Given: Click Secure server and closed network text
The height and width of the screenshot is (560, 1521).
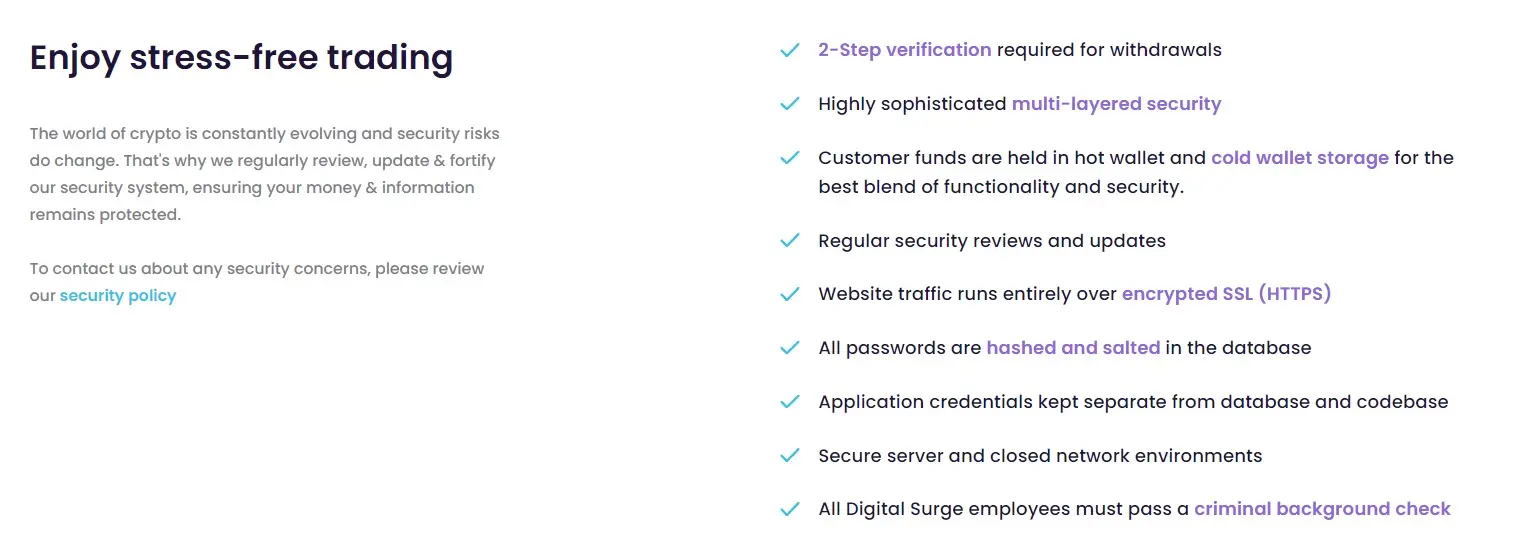Looking at the screenshot, I should coord(1040,456).
